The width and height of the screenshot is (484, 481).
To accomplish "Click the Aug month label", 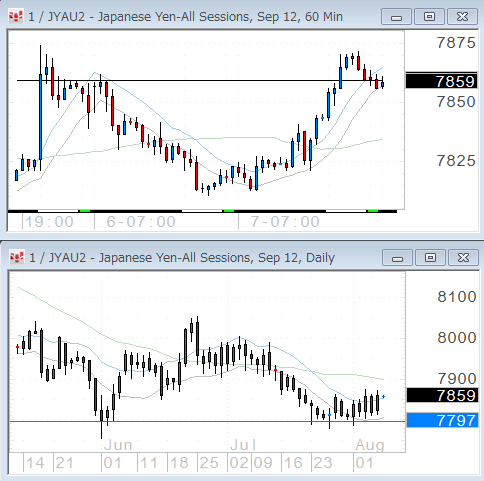I will pos(370,445).
